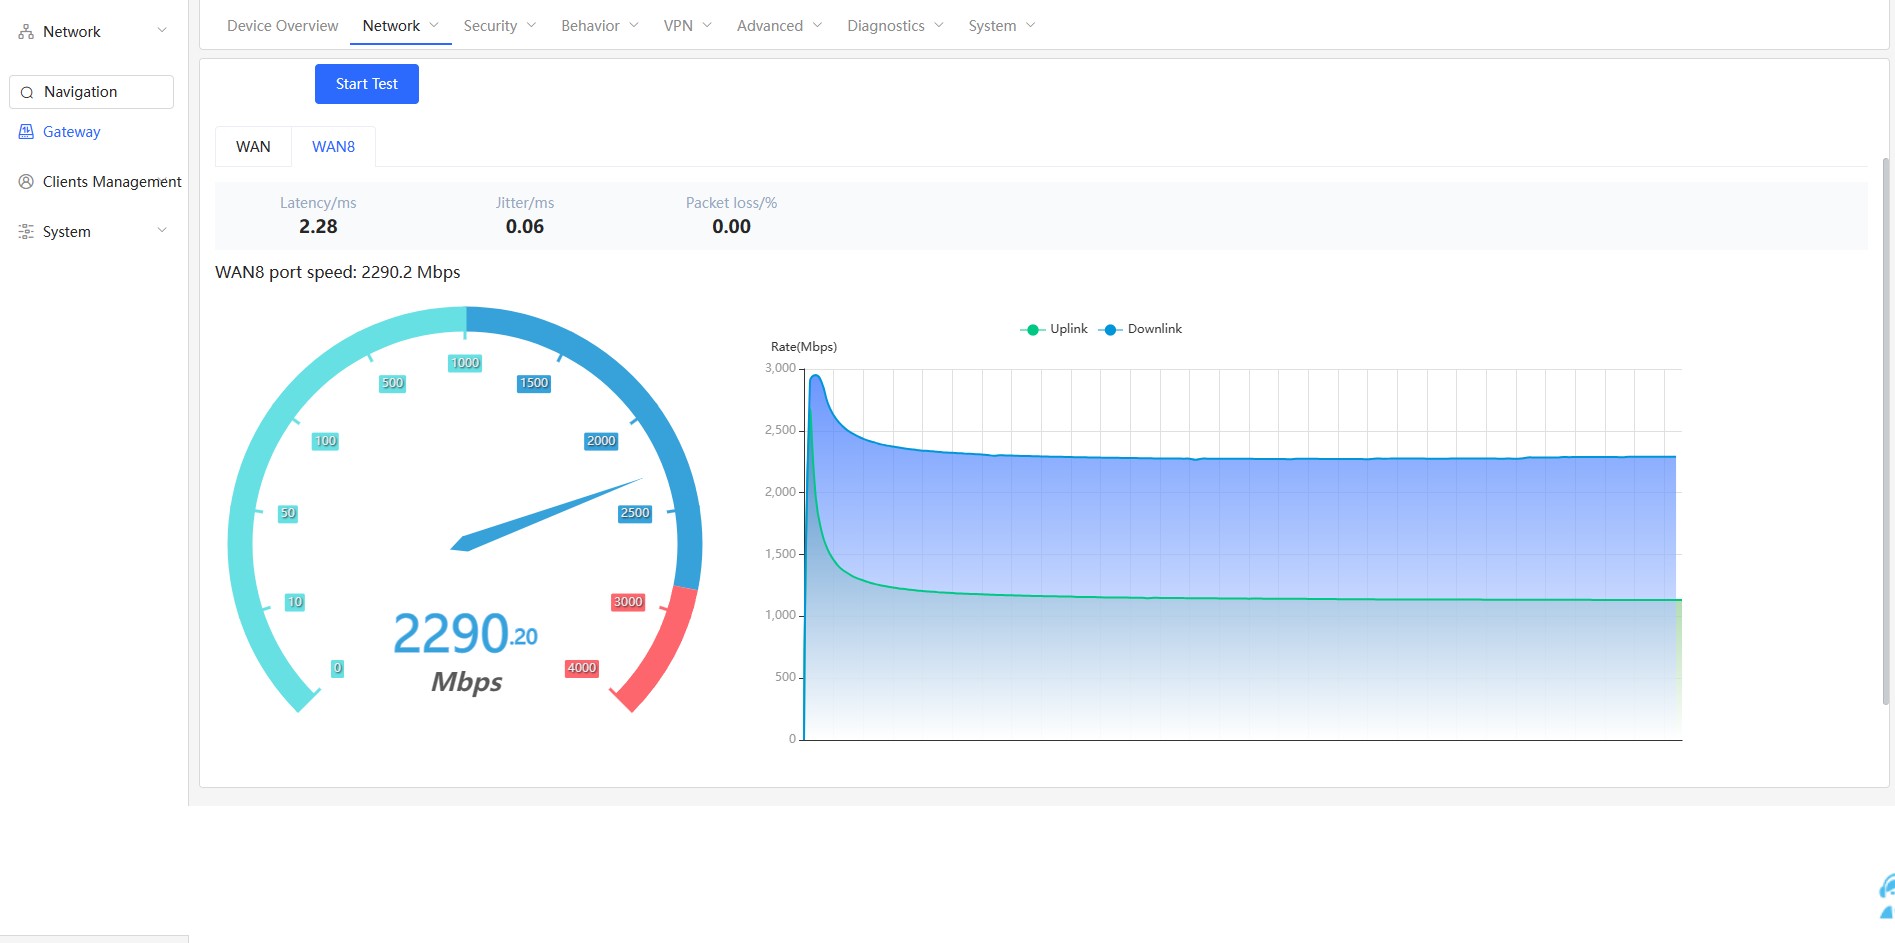This screenshot has width=1895, height=943.
Task: Switch to the WAN tab
Action: point(253,146)
